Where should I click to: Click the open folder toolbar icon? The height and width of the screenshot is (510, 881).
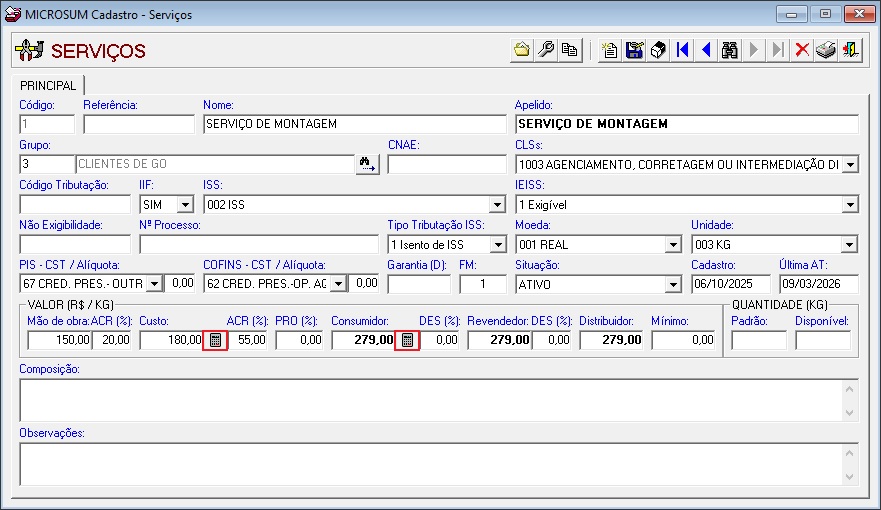pyautogui.click(x=522, y=51)
